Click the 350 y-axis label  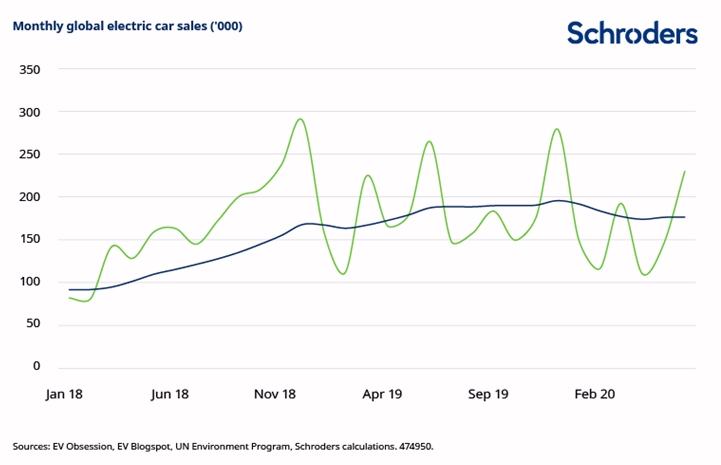tap(29, 70)
